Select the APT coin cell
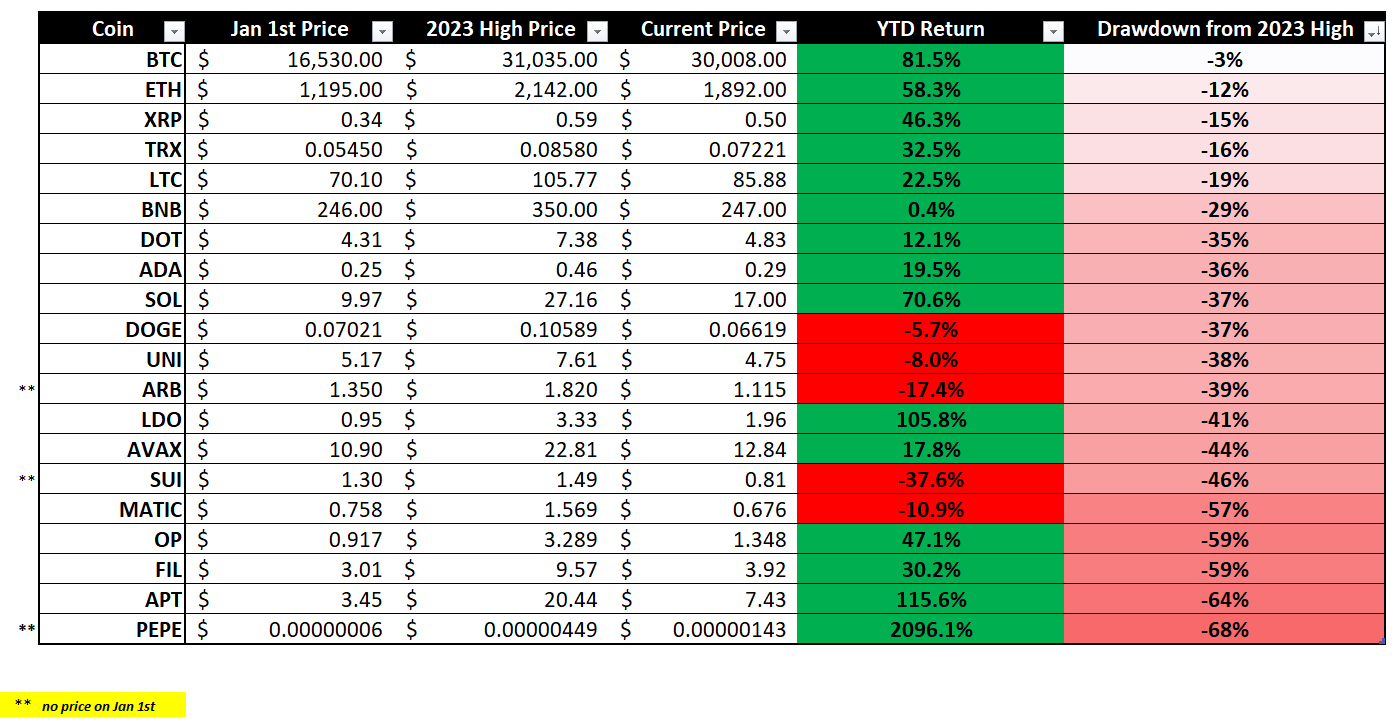The height and width of the screenshot is (722, 1396). pyautogui.click(x=112, y=600)
